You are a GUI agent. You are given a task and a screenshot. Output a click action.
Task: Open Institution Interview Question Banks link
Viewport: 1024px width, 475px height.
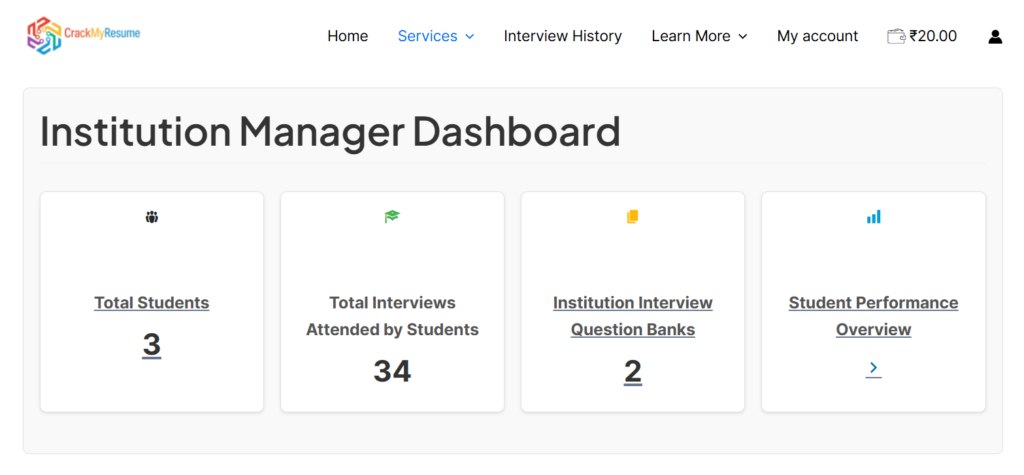click(633, 316)
